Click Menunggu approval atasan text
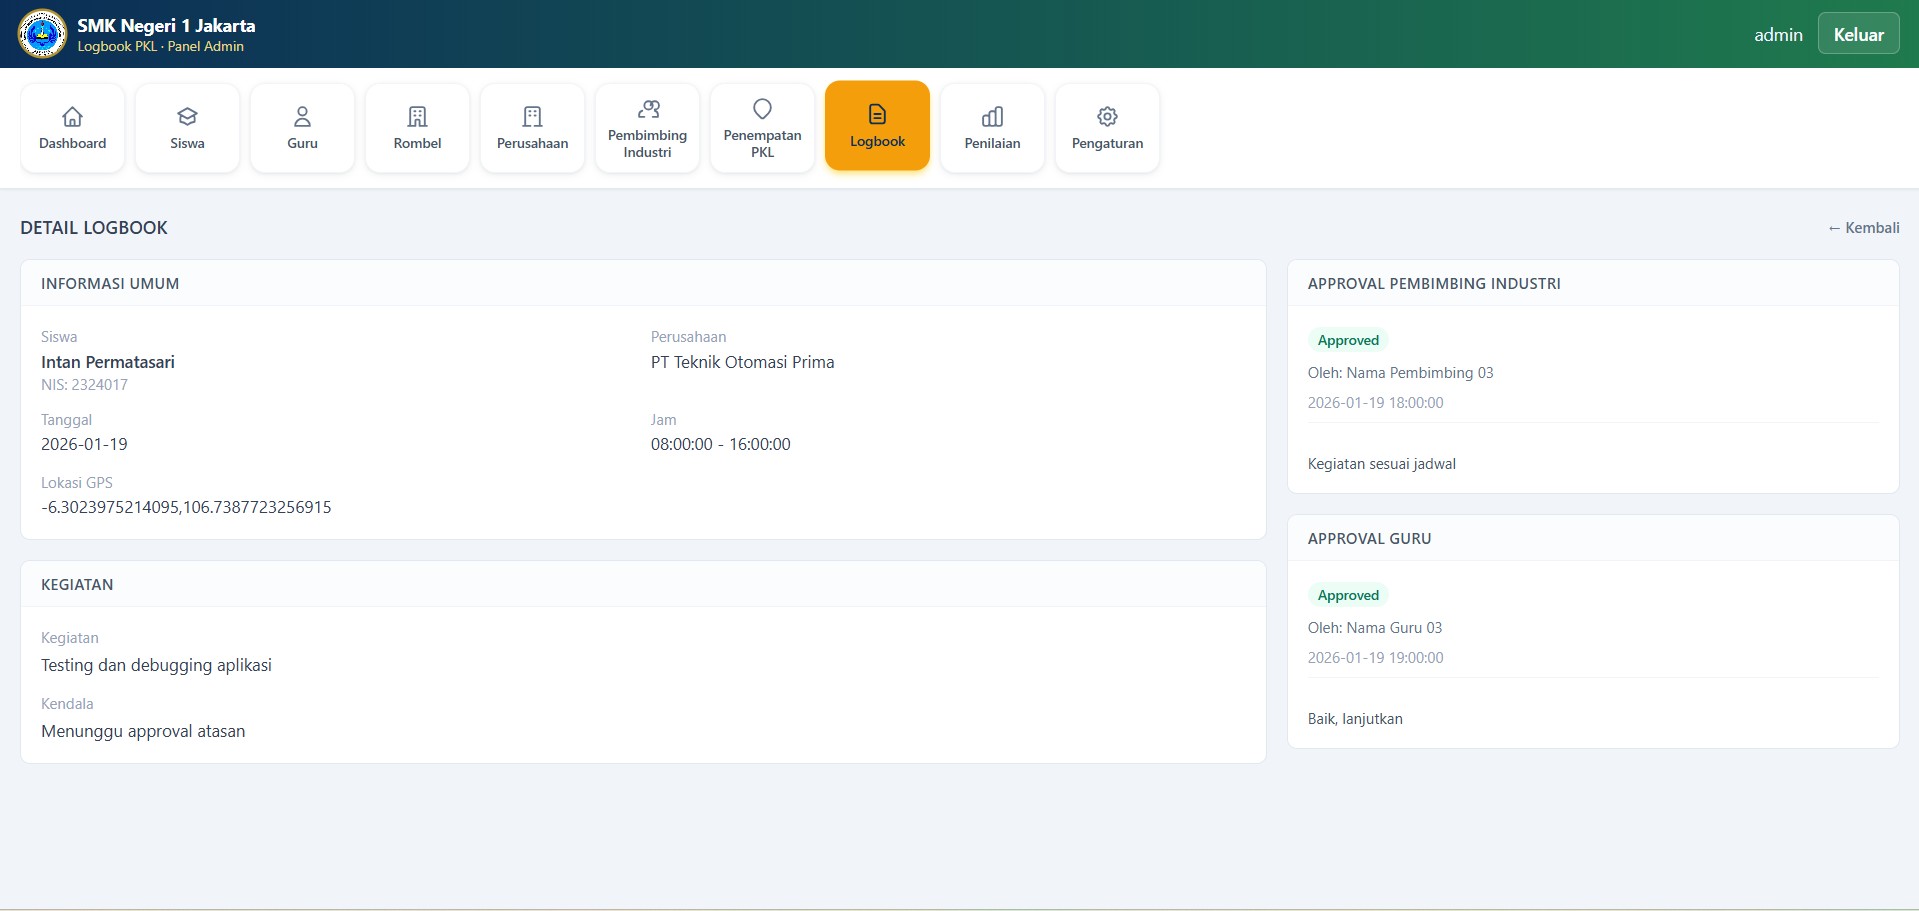 coord(143,731)
